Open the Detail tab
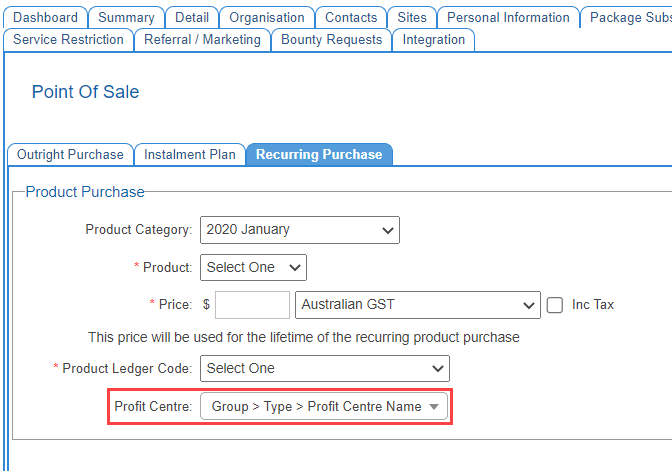The width and height of the screenshot is (672, 471). pos(192,18)
